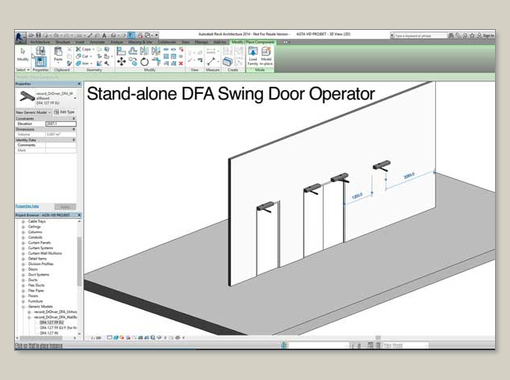Click the Paste clipboard icon

[58, 52]
